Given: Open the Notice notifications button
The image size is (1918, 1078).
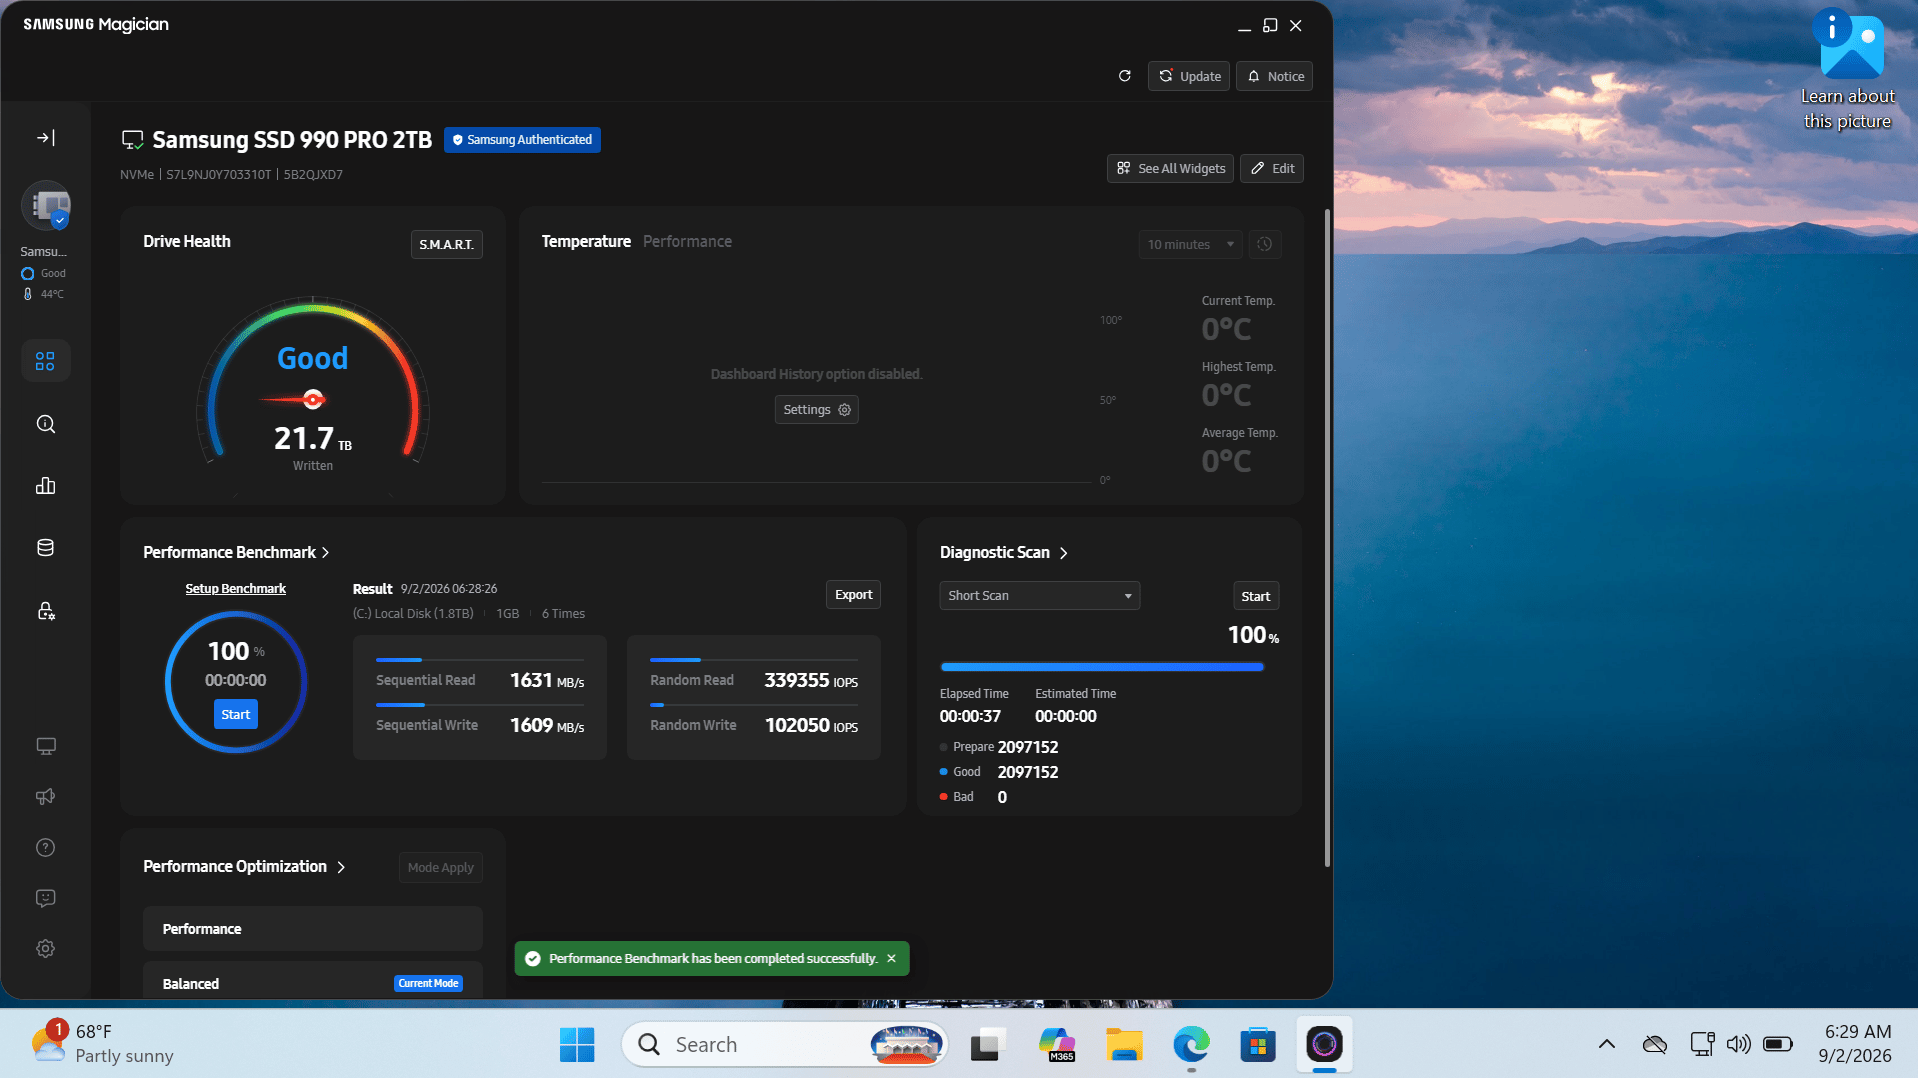Looking at the screenshot, I should (x=1275, y=76).
